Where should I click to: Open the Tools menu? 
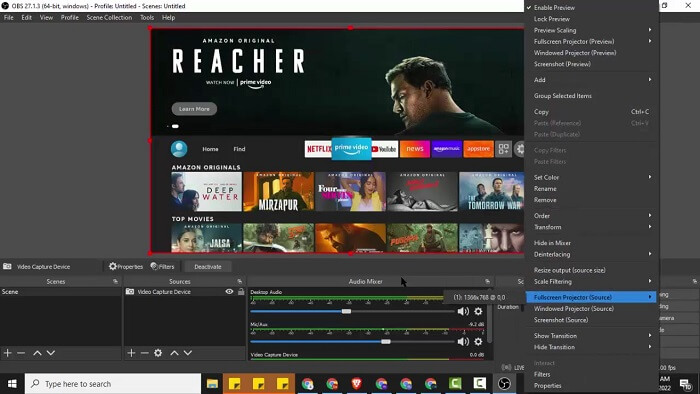147,17
